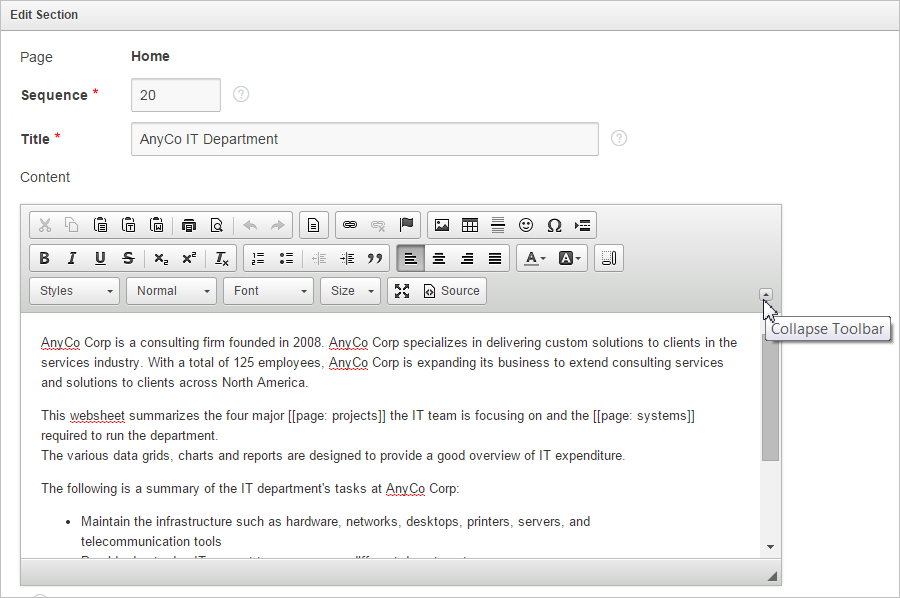900x598 pixels.
Task: Insert an image into the content
Action: 441,225
